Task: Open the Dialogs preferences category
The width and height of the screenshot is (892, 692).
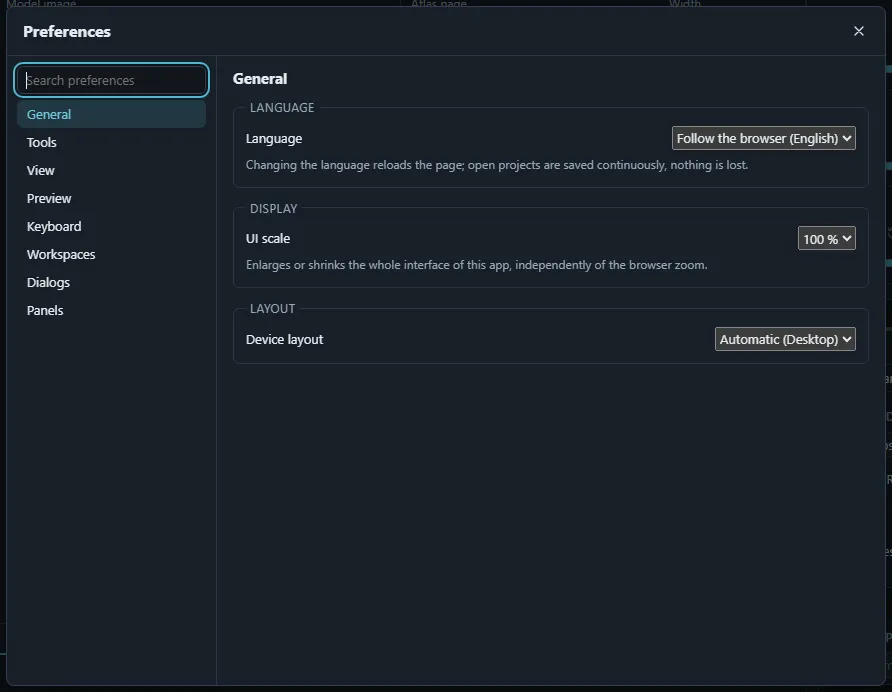Action: tap(112, 282)
